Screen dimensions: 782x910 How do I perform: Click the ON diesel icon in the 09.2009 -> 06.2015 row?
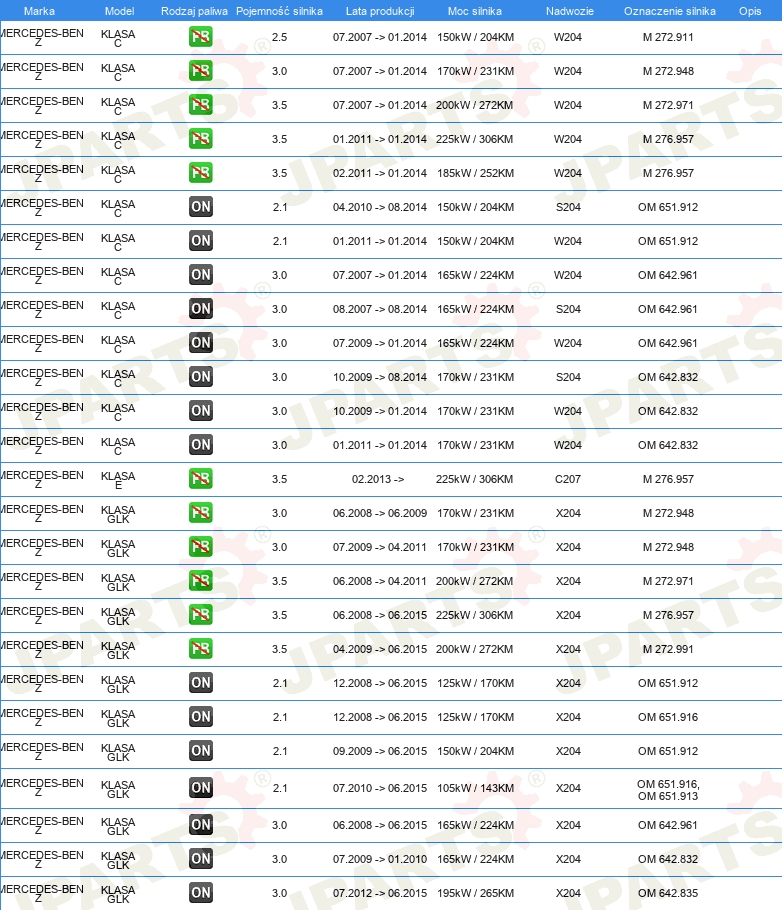(x=200, y=751)
